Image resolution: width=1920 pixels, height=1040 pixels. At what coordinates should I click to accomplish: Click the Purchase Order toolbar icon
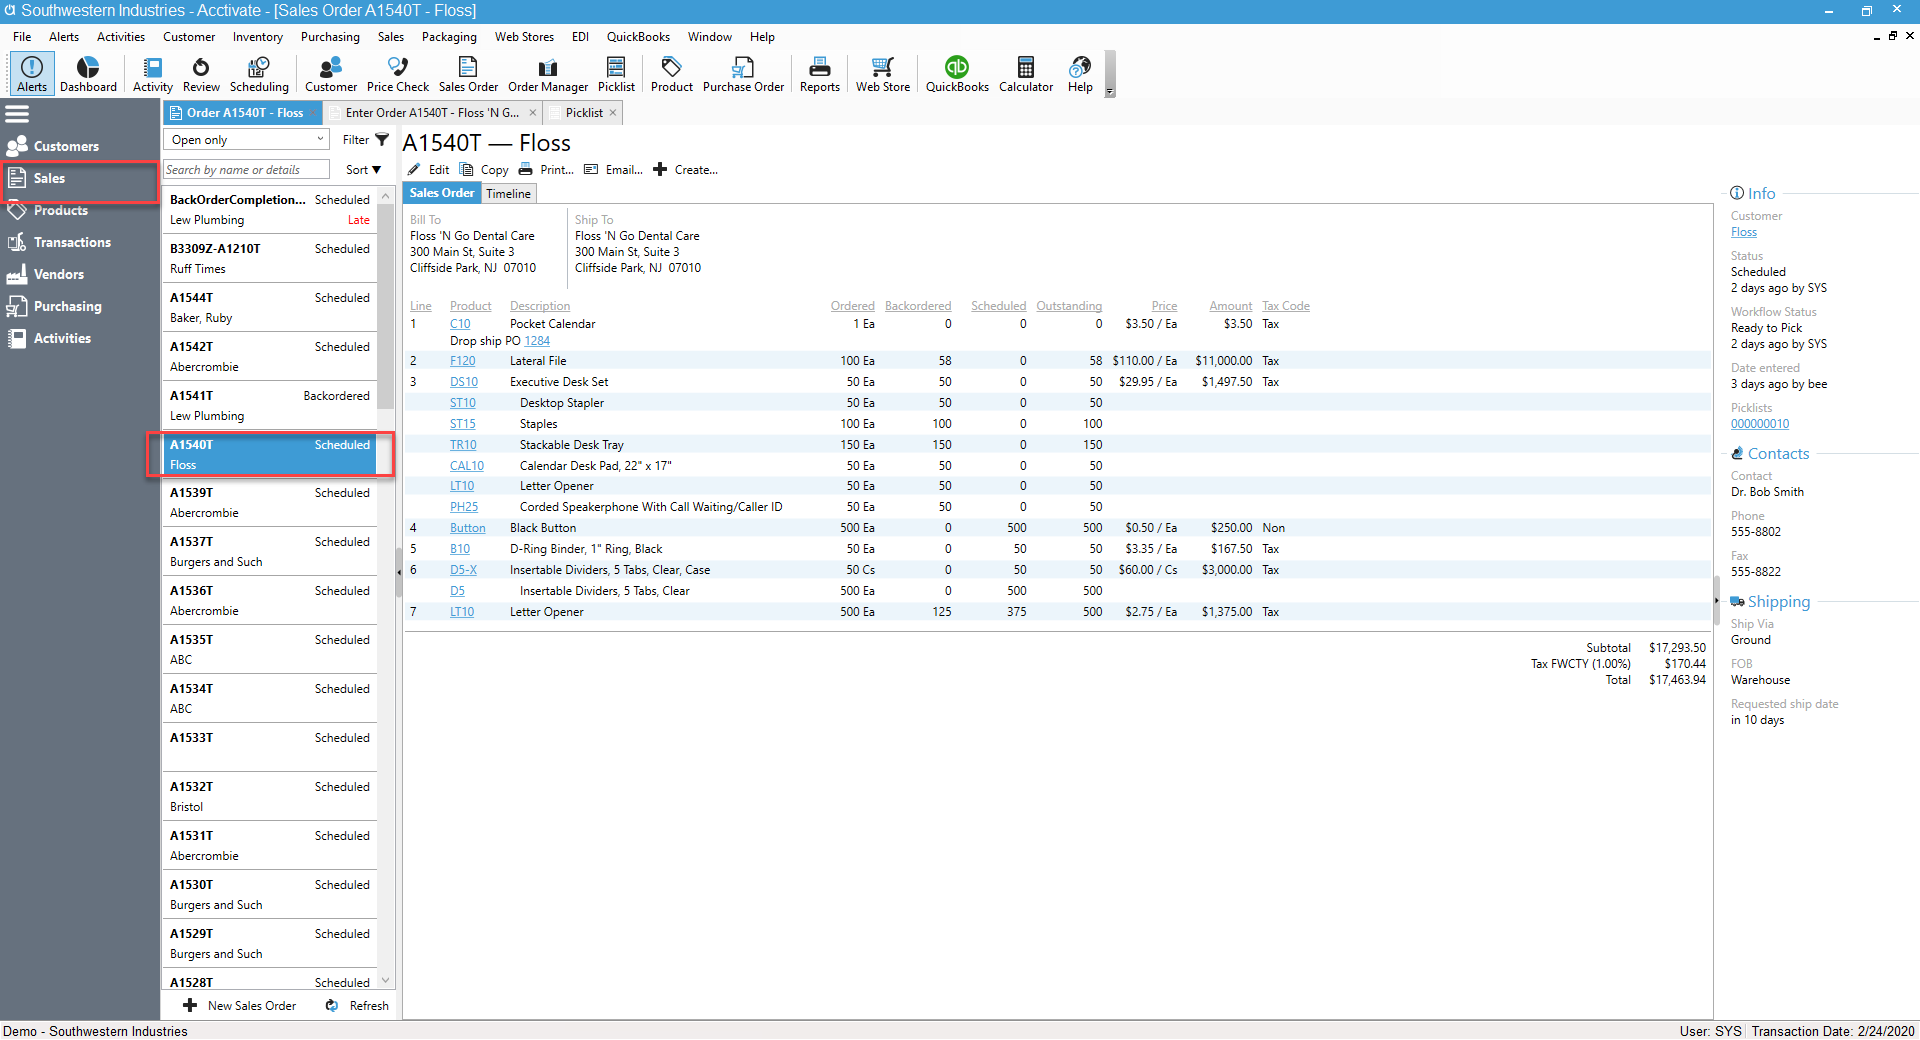[x=743, y=74]
